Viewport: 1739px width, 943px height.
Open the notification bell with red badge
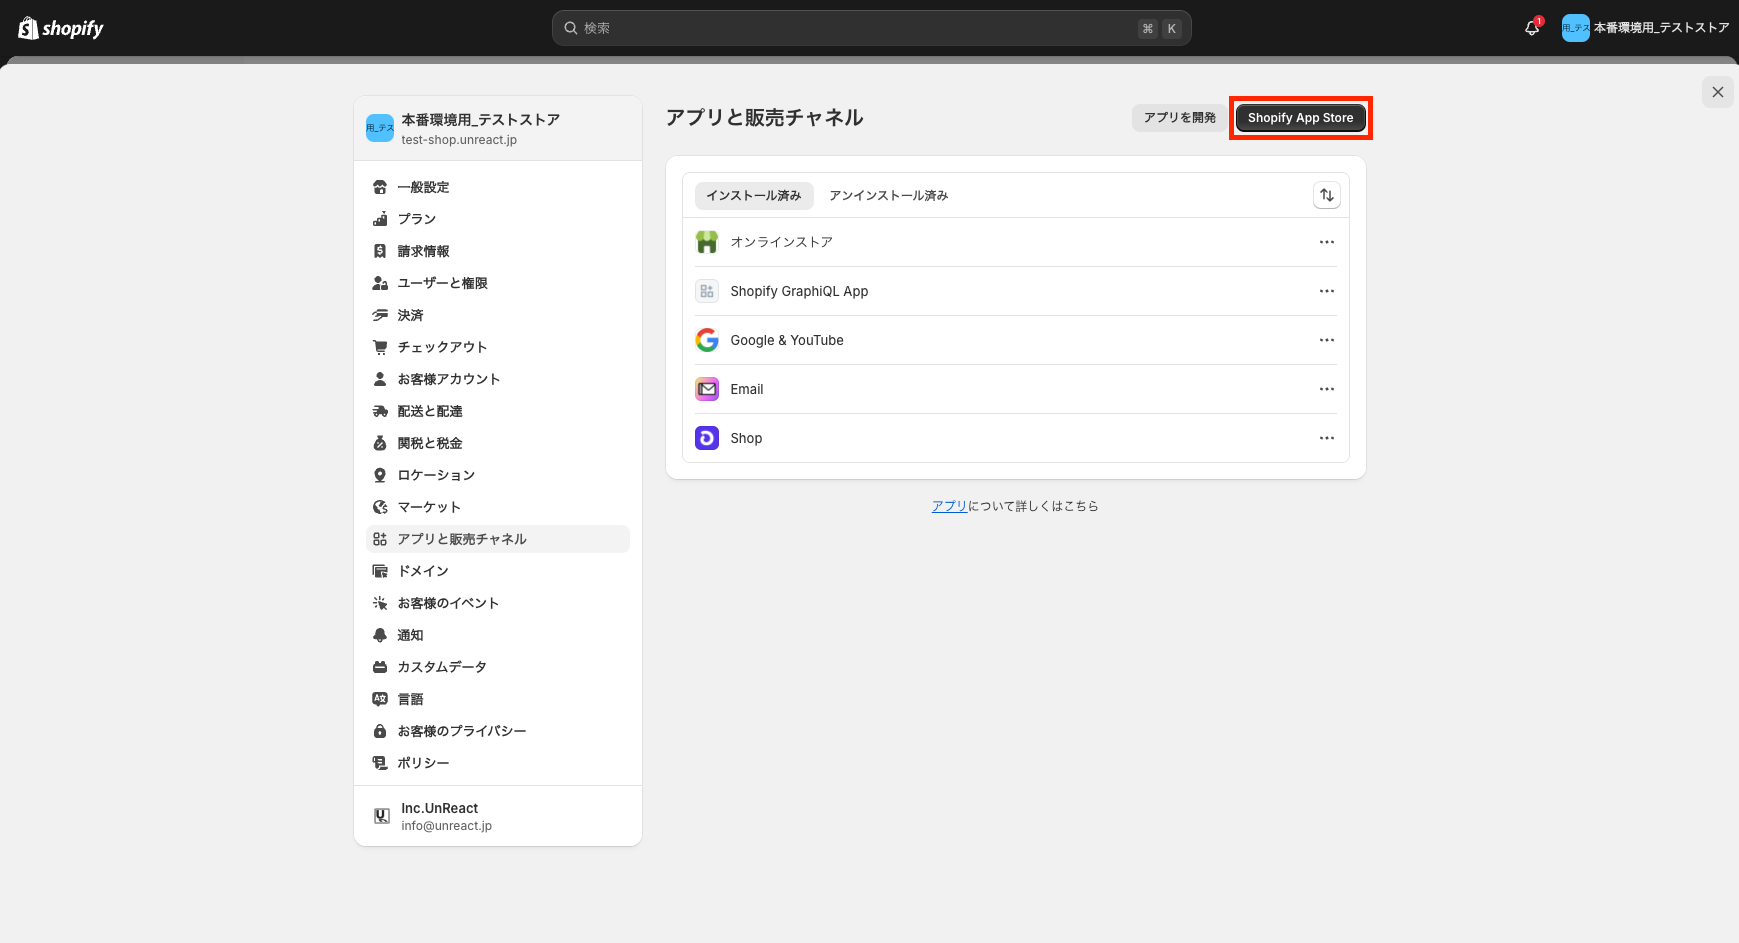[x=1531, y=27]
